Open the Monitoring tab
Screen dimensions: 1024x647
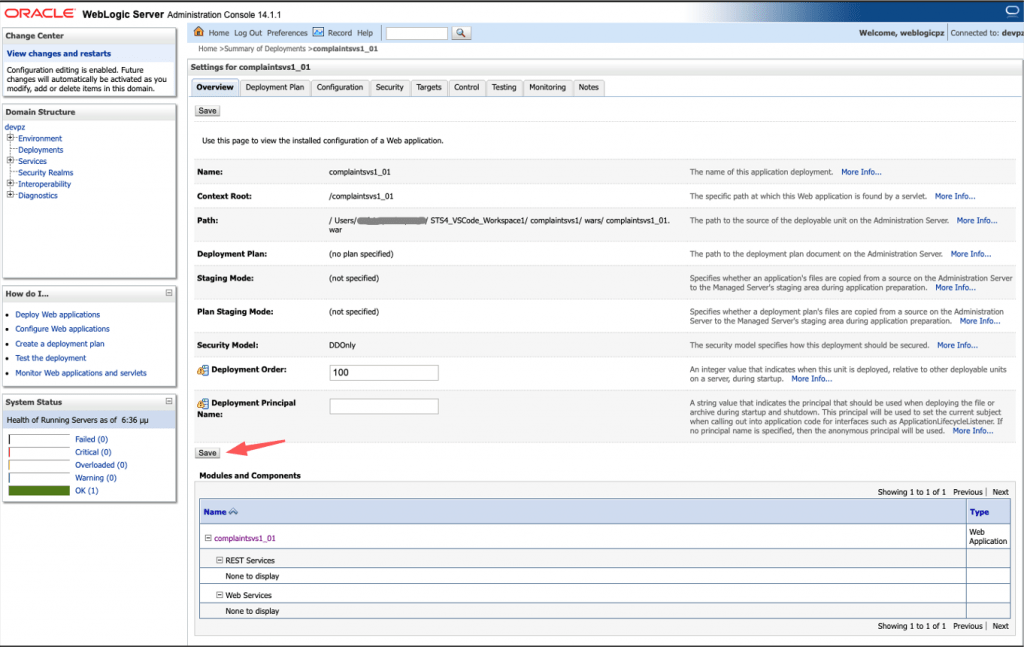pyautogui.click(x=547, y=87)
